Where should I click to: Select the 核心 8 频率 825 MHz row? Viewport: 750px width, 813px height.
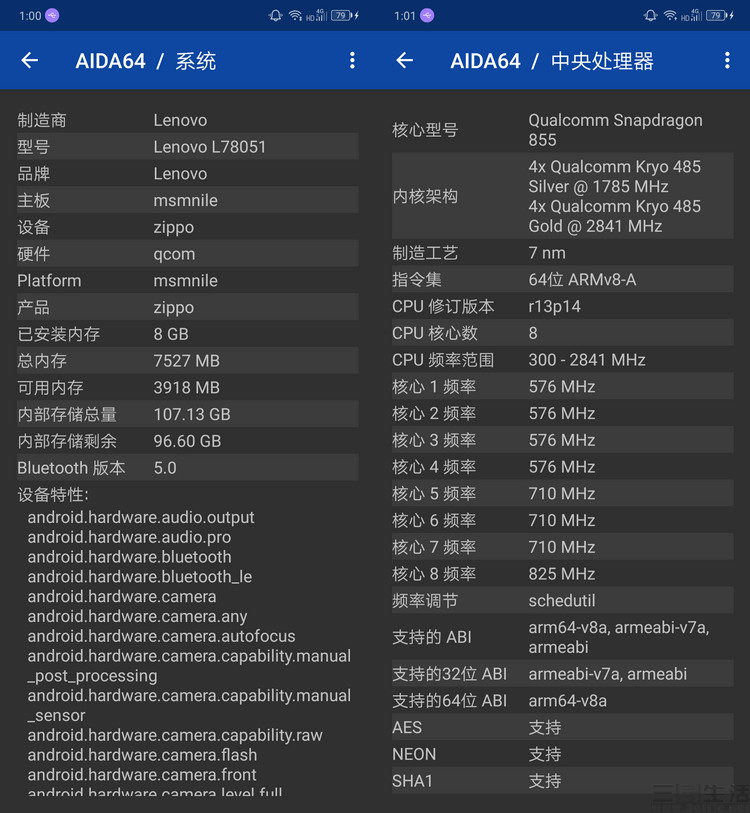pos(563,574)
